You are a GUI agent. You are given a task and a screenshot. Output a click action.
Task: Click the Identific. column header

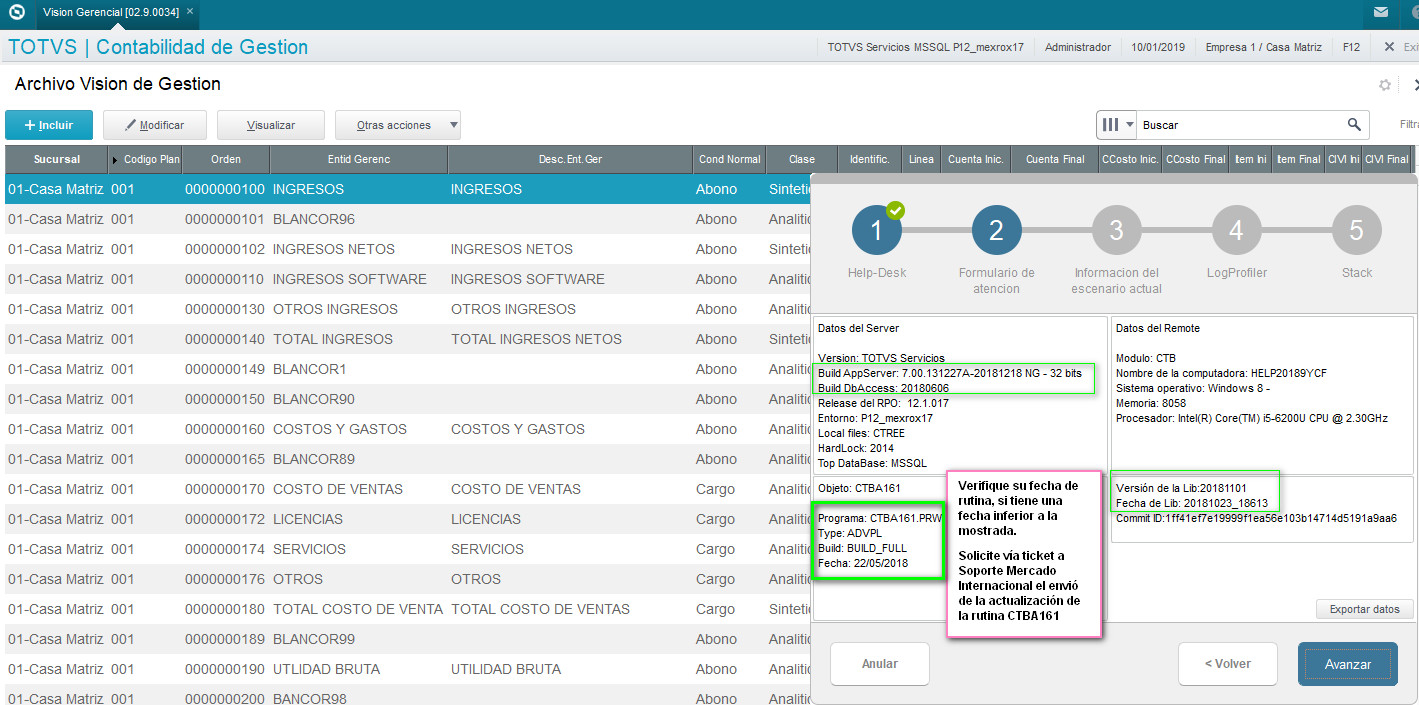click(870, 160)
